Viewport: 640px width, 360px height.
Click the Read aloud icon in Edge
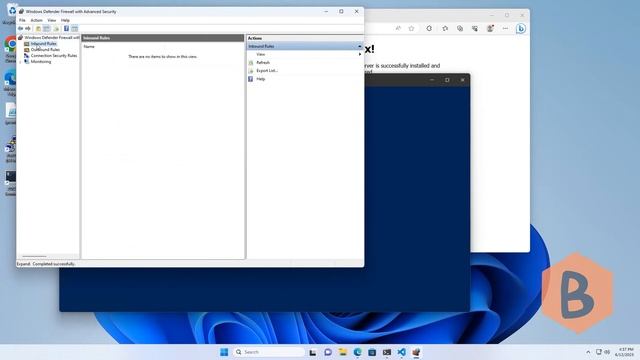398,28
